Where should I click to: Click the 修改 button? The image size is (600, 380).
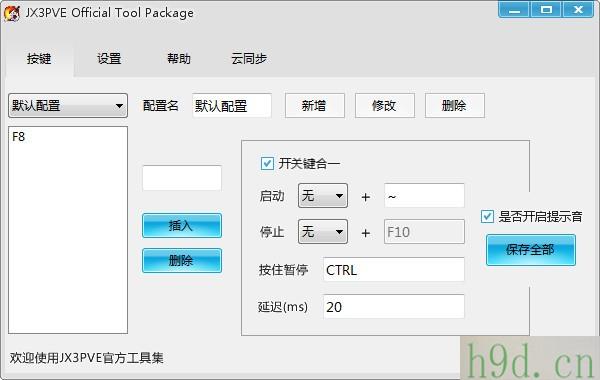(385, 105)
